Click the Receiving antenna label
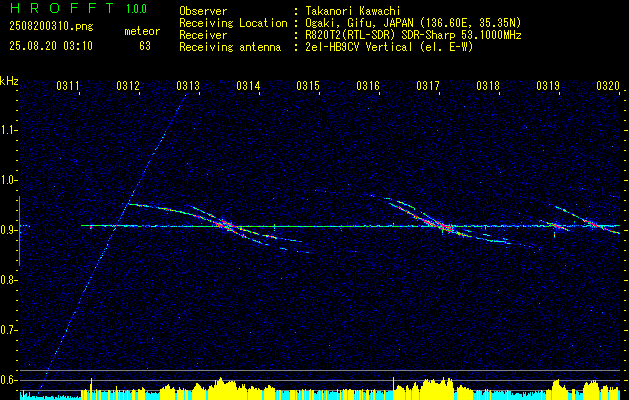 pyautogui.click(x=230, y=47)
